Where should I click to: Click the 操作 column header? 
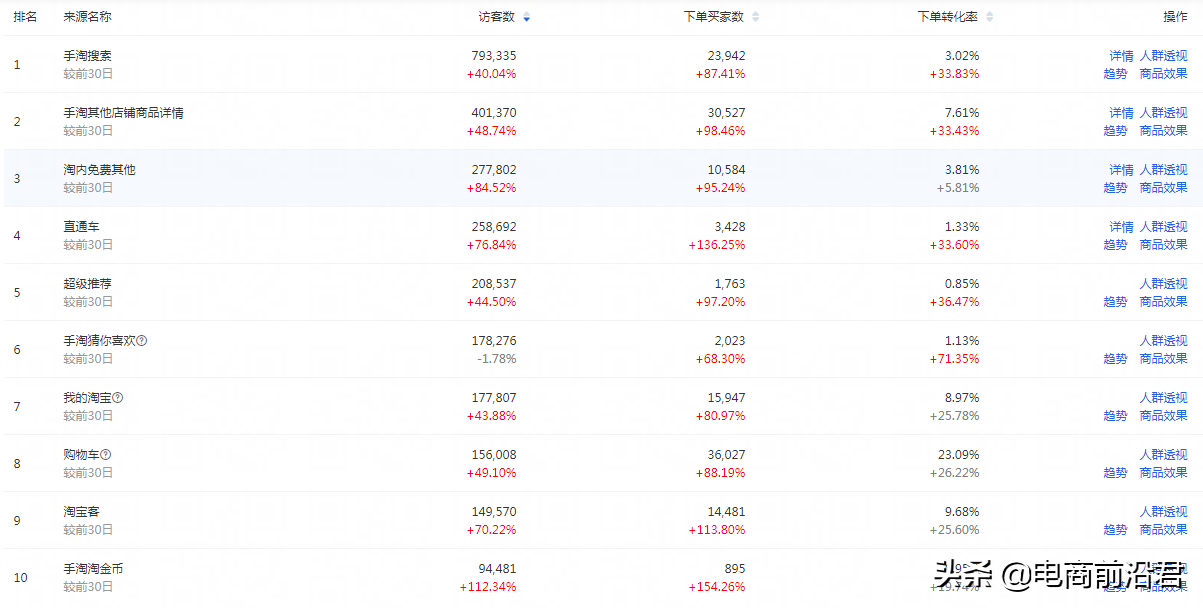pos(1175,17)
